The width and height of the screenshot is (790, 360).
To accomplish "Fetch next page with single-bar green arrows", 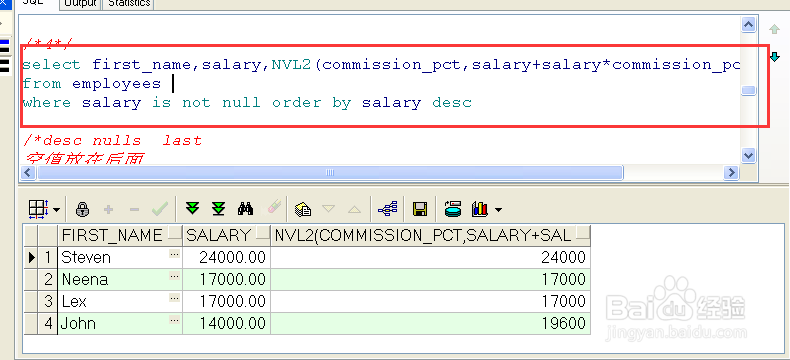I will pyautogui.click(x=192, y=208).
